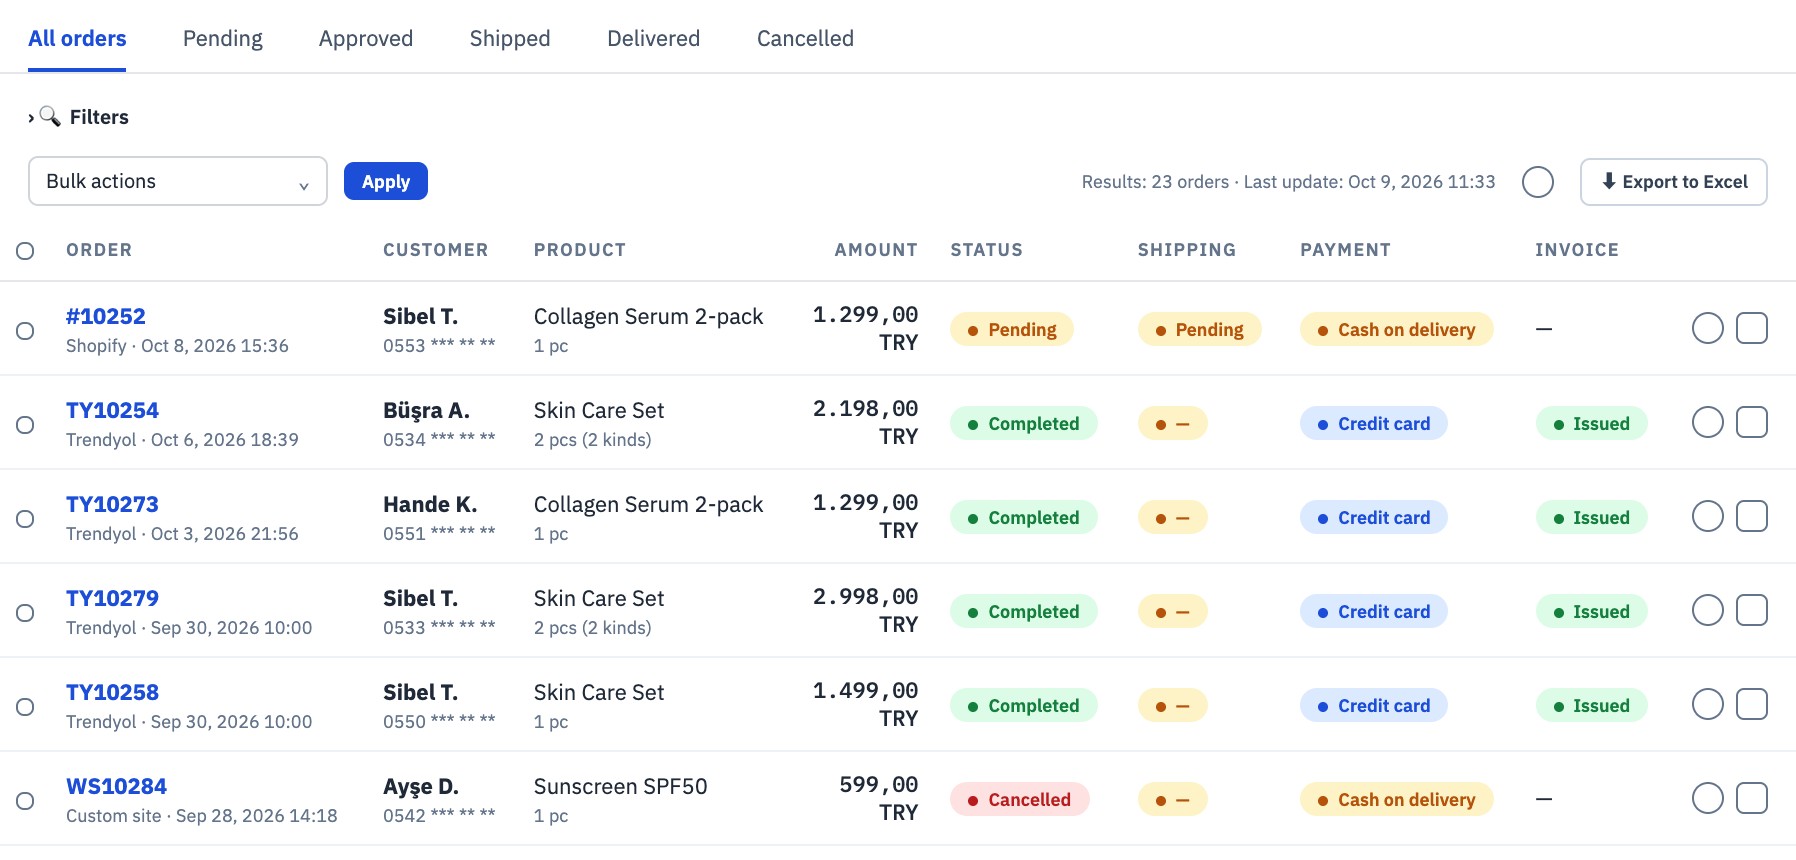The image size is (1796, 860).
Task: Open the Approved tab
Action: (x=366, y=39)
